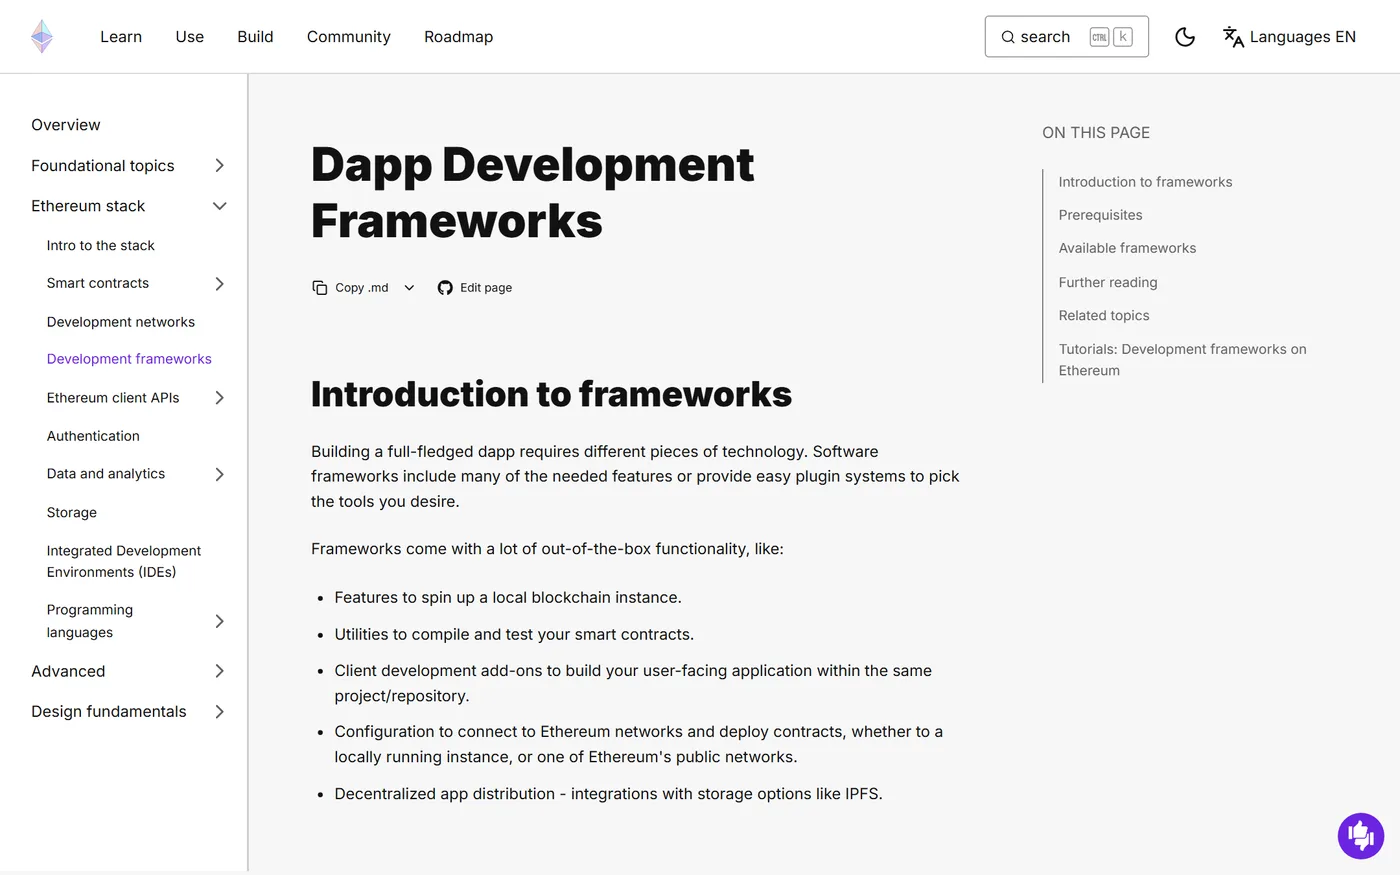The image size is (1400, 875).
Task: Open the Authentication sidebar item
Action: [93, 436]
